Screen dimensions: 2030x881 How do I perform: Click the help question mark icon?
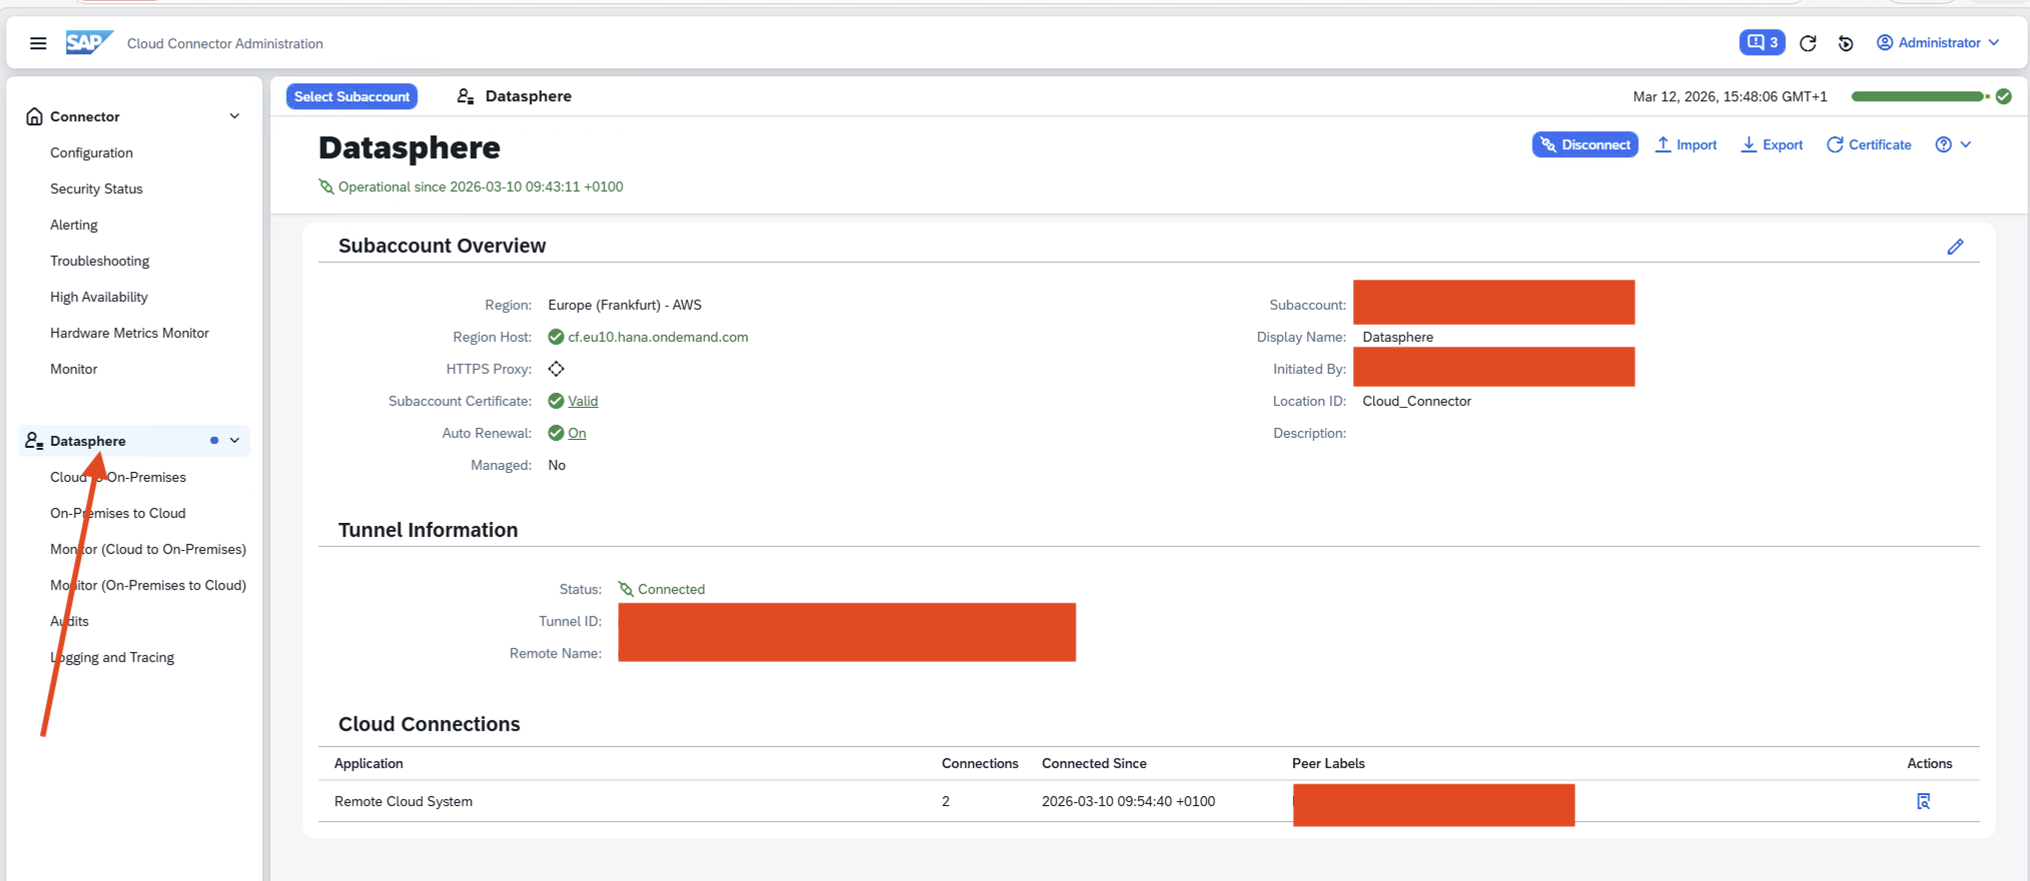coord(1943,145)
